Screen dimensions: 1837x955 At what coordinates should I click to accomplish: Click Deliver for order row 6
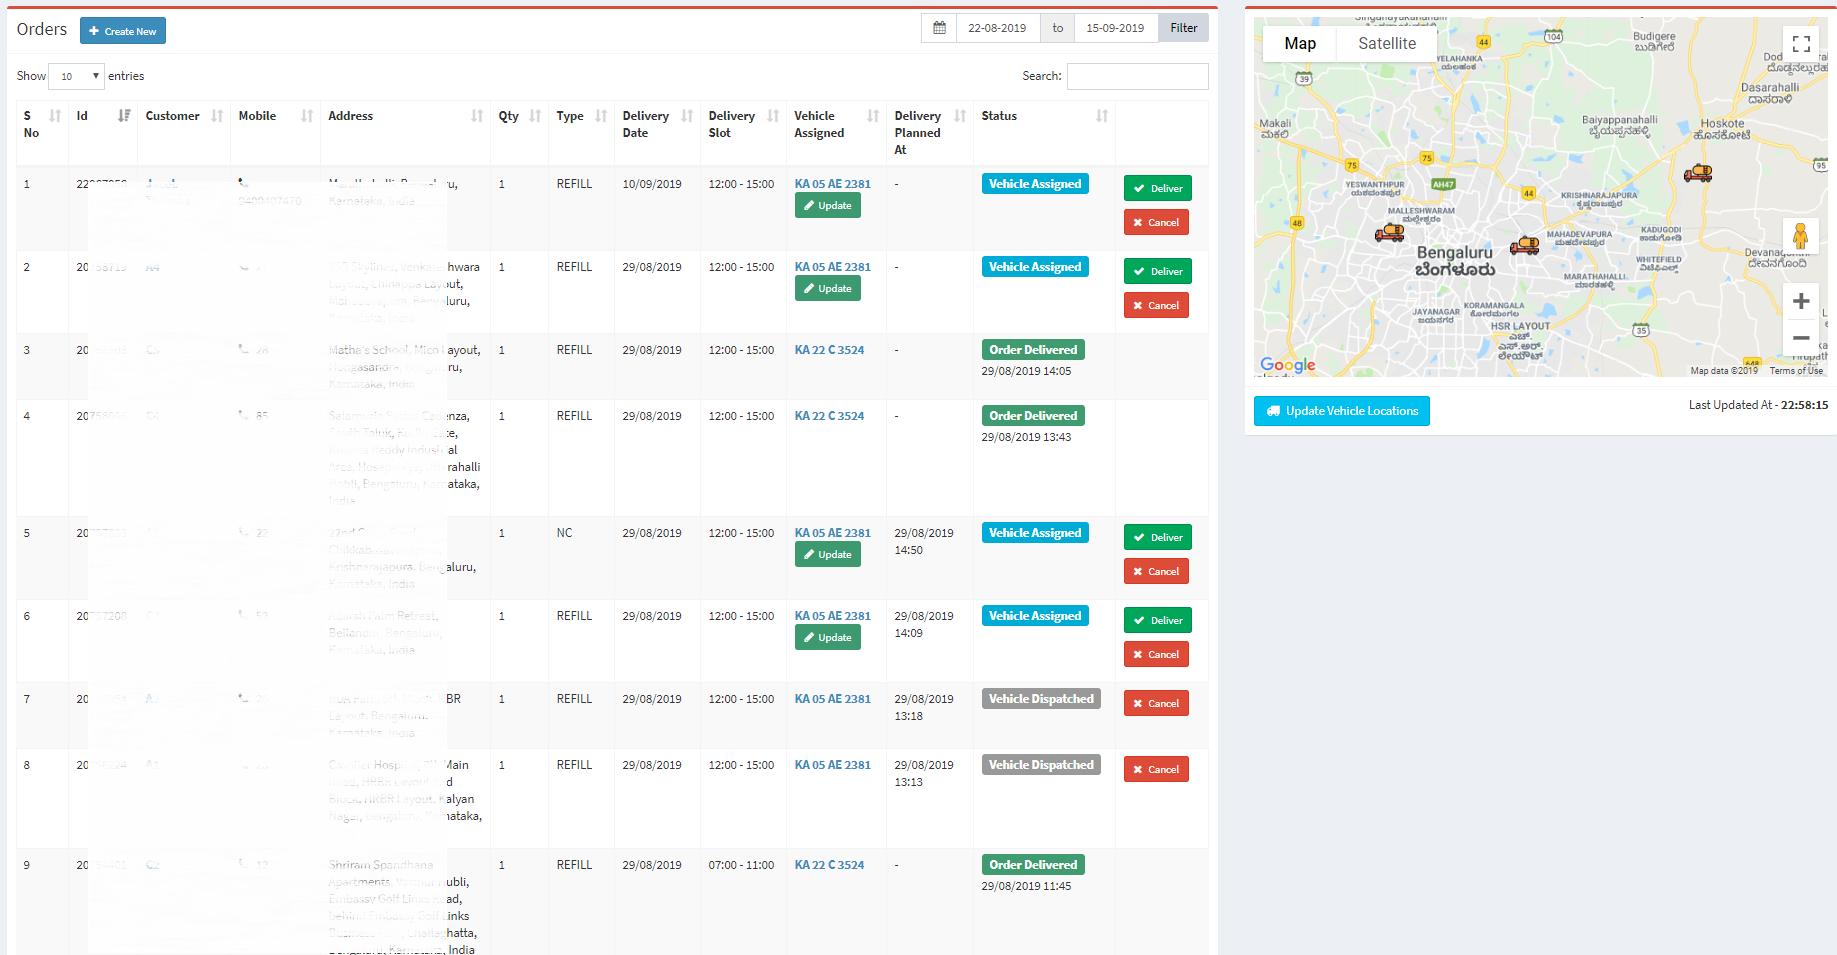pos(1158,620)
